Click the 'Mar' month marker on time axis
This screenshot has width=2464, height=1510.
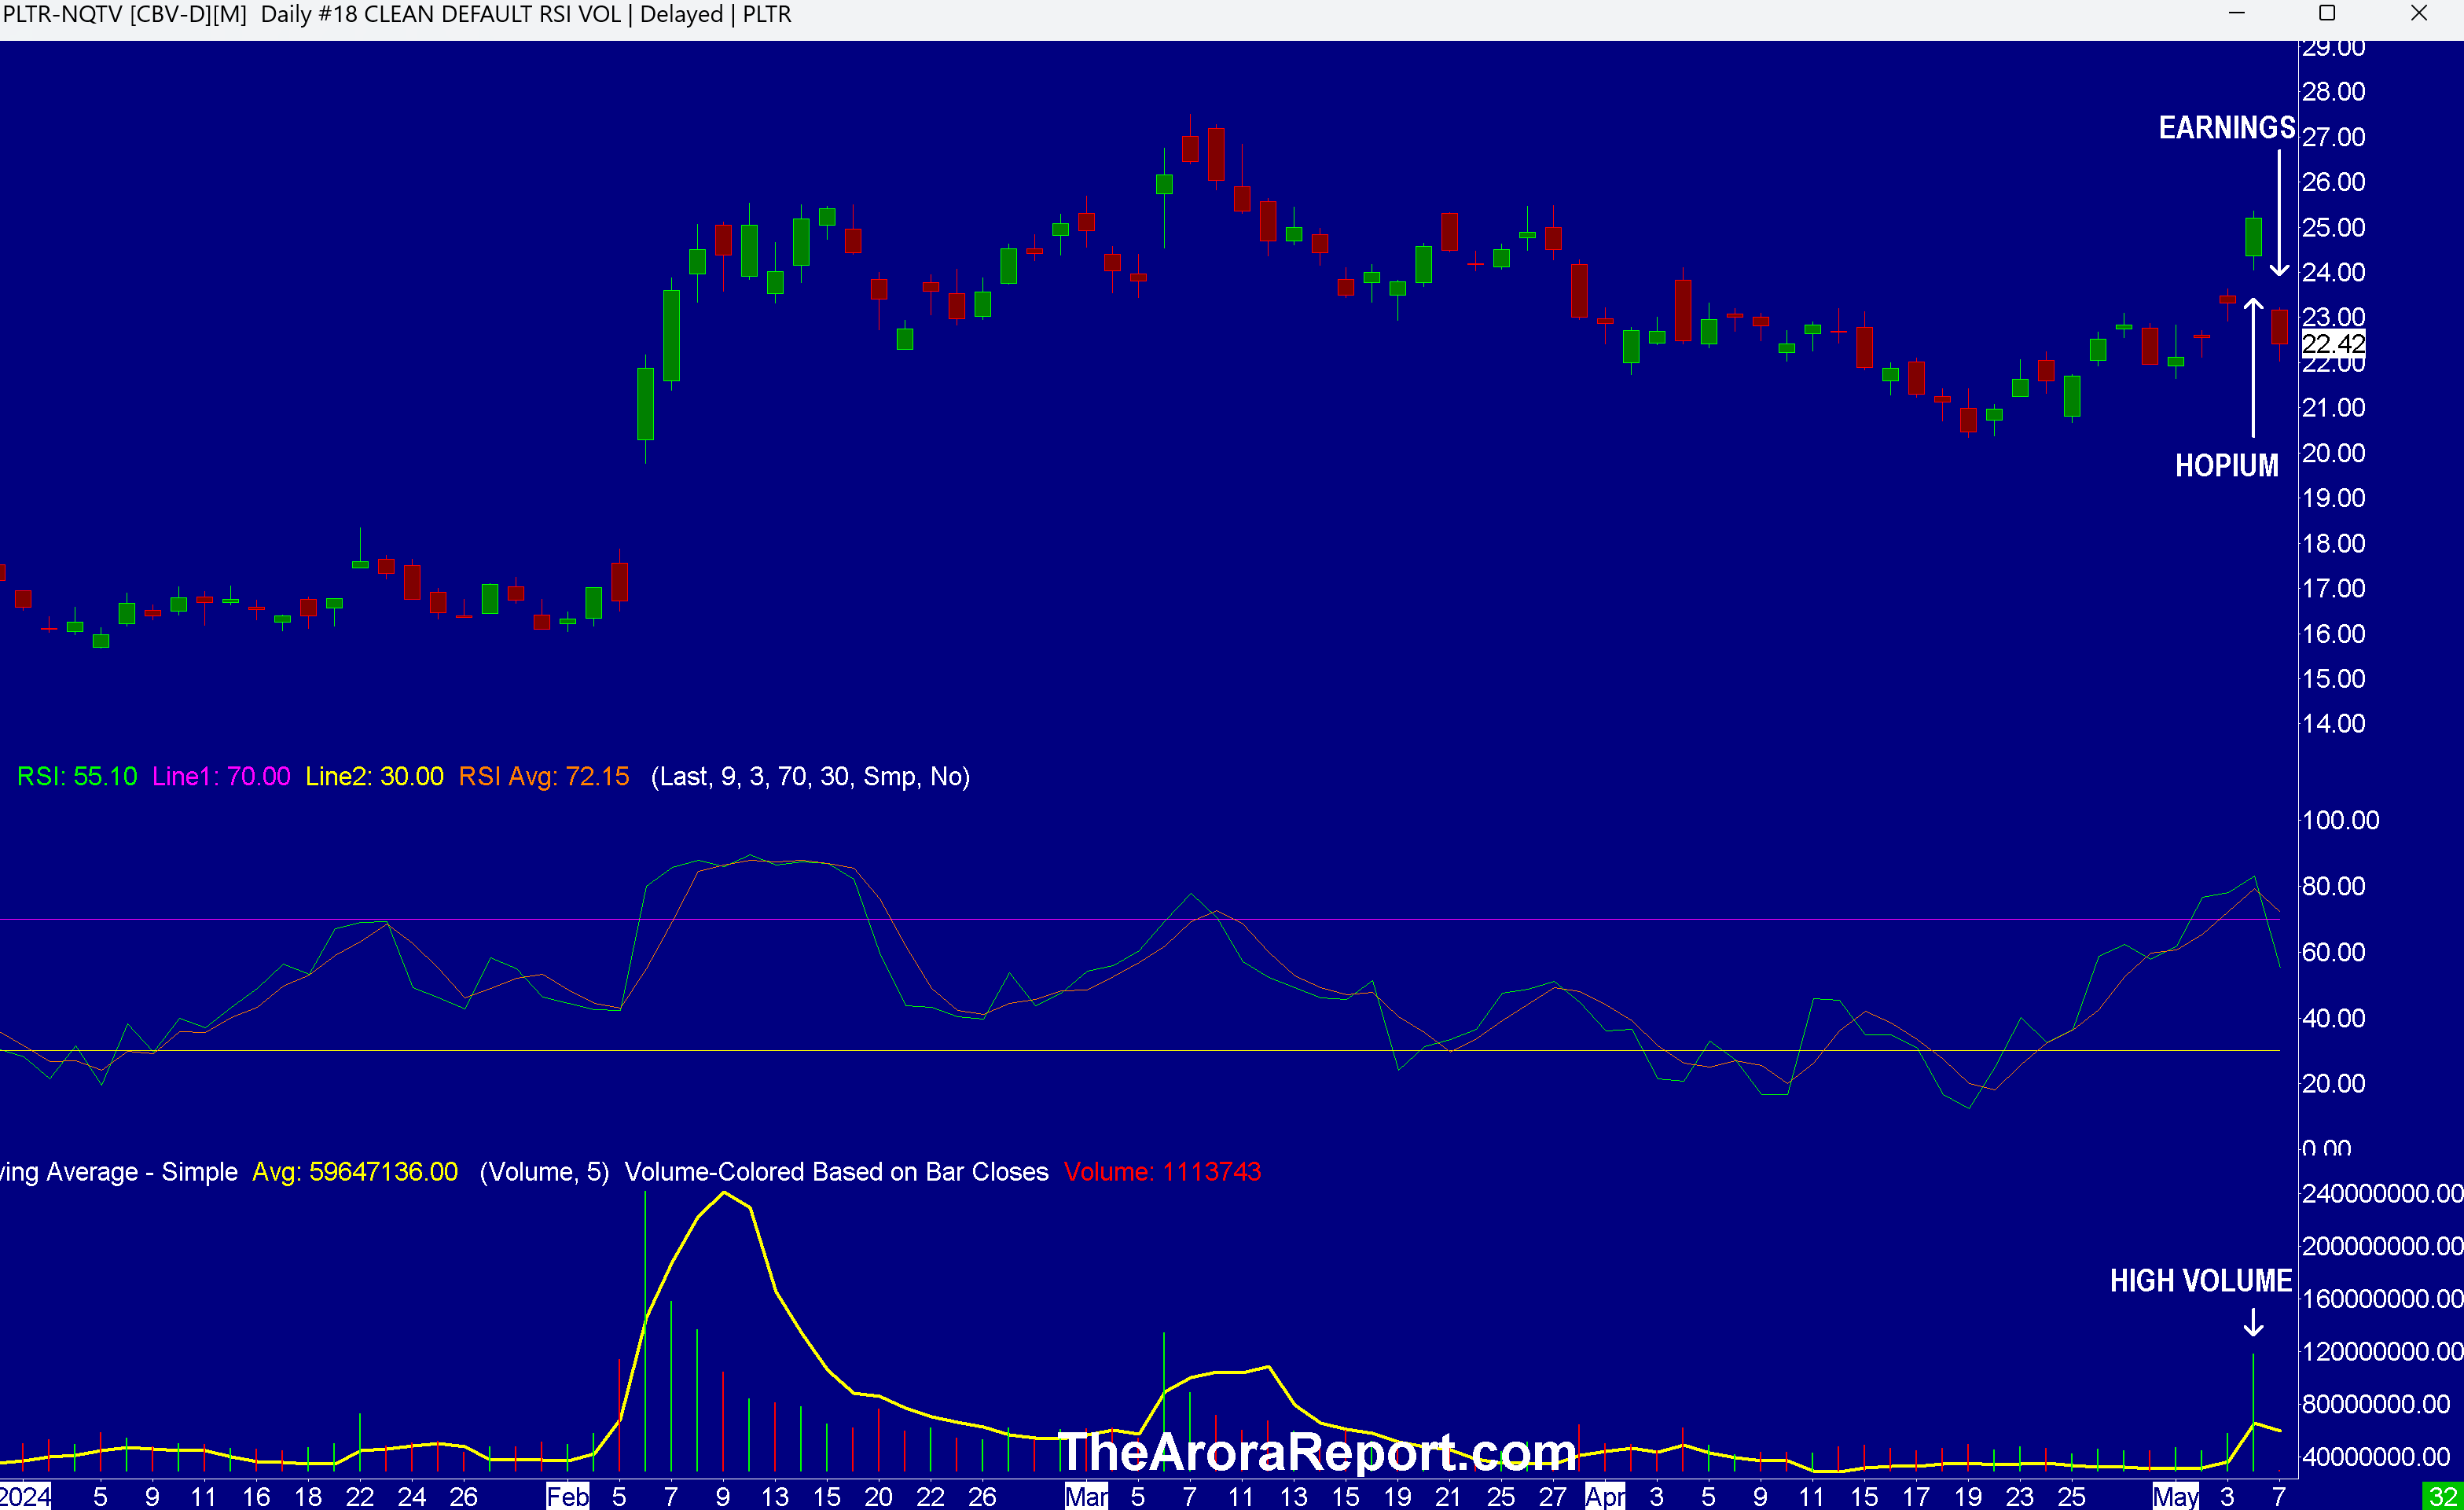(x=1086, y=1497)
